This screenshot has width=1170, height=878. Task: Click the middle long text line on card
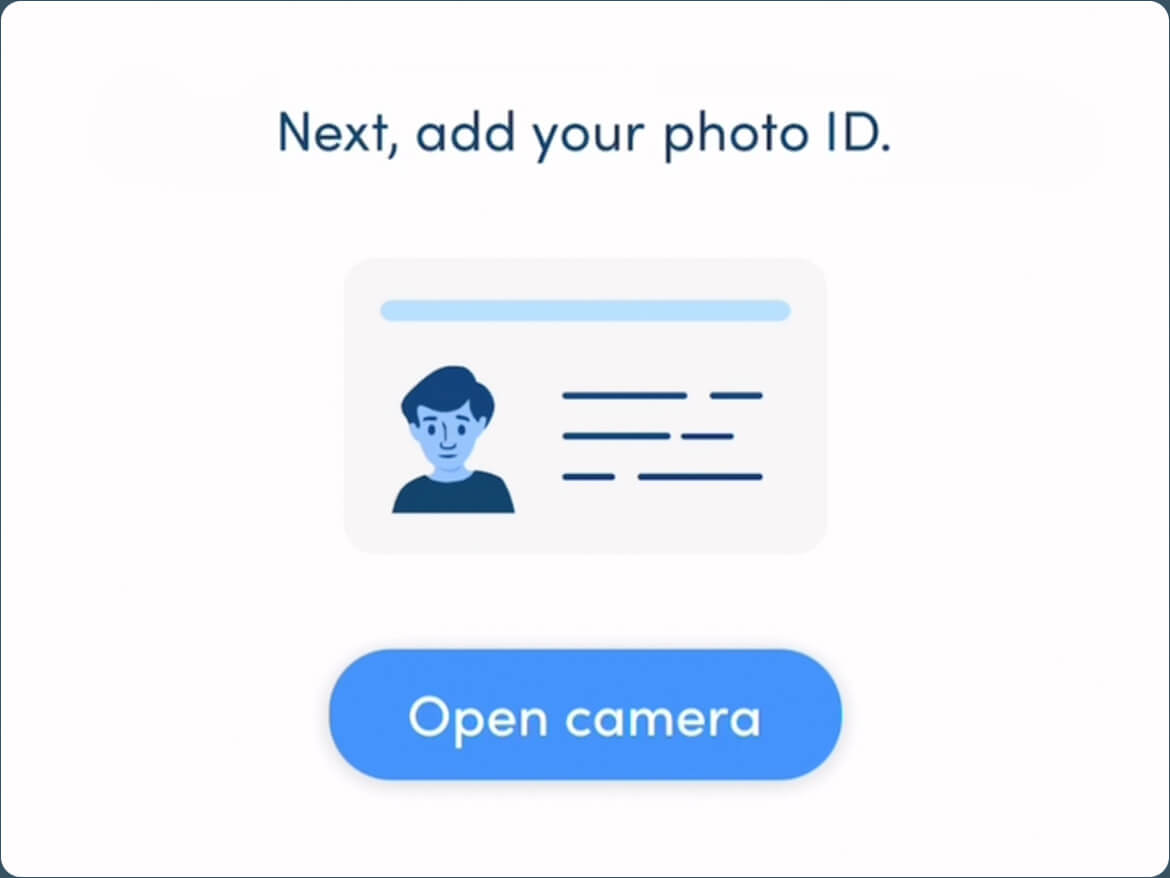616,436
